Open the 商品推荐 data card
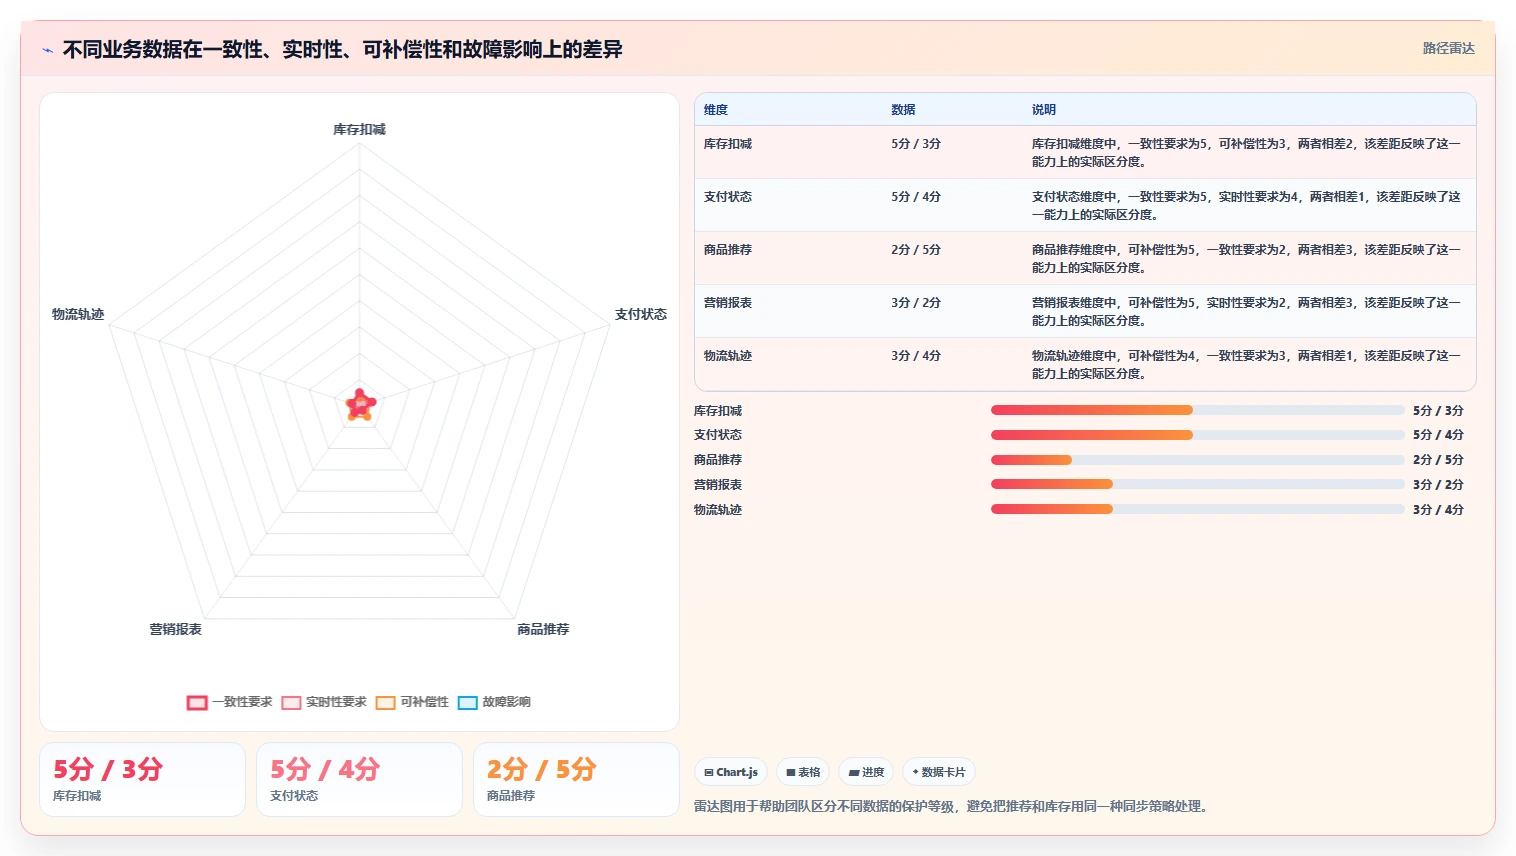 [576, 780]
